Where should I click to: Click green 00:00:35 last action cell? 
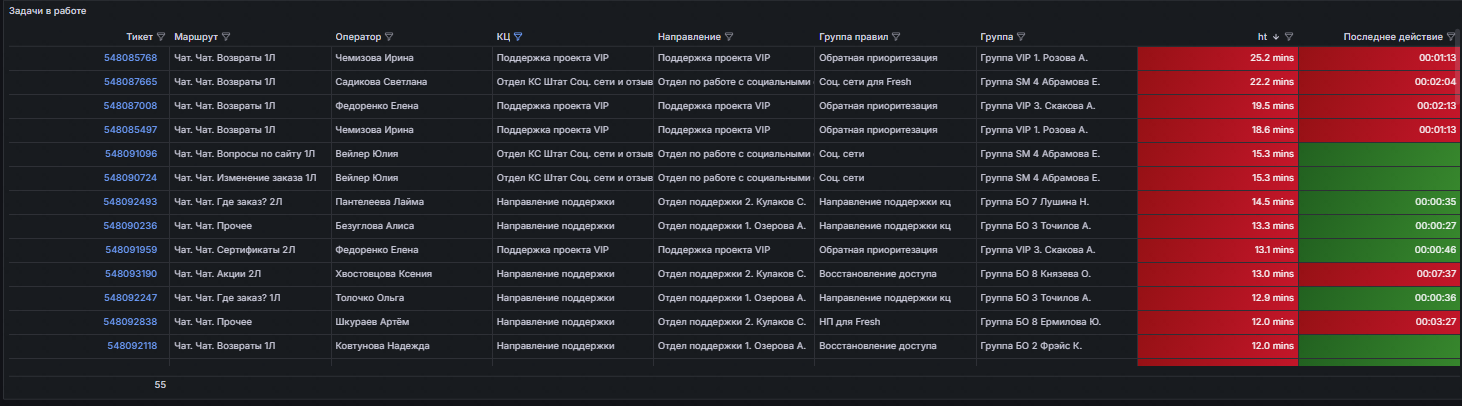[x=1380, y=202]
